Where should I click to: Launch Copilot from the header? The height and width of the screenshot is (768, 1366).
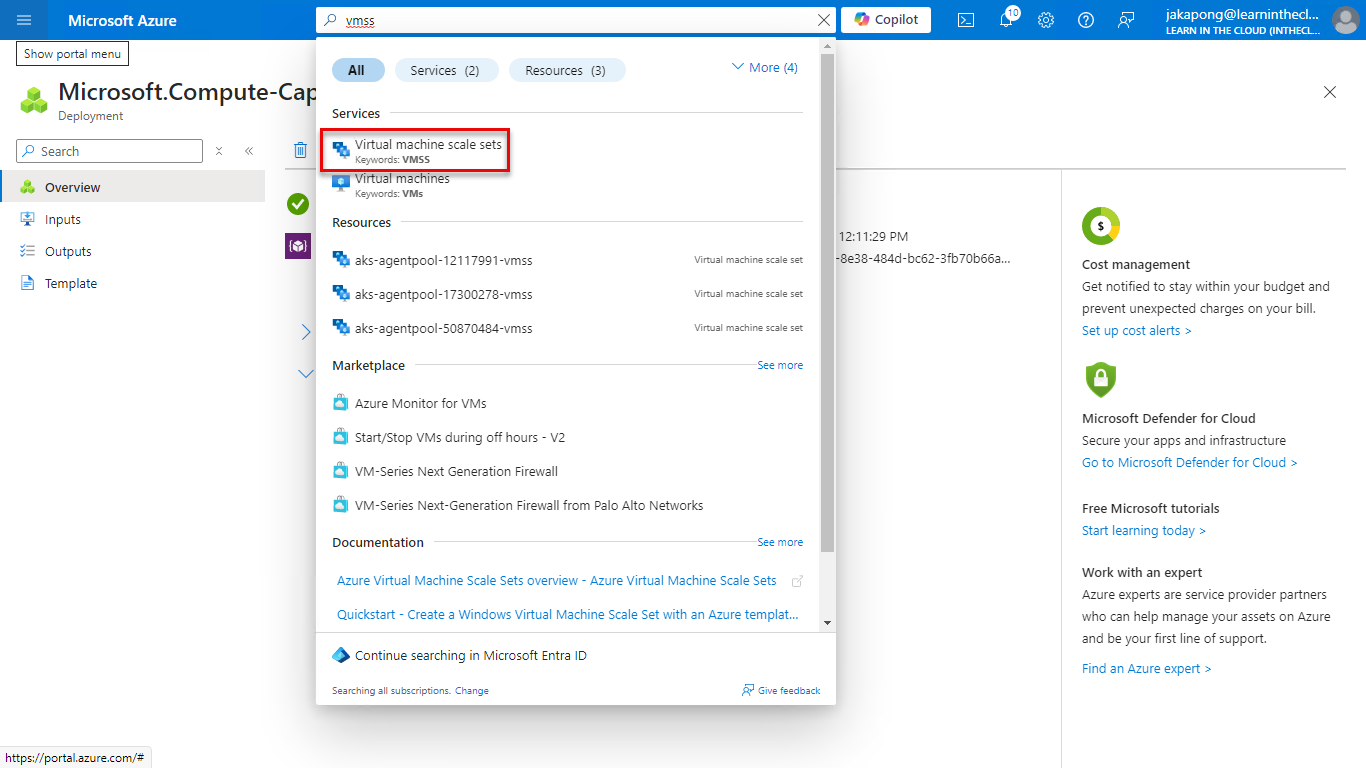(886, 20)
